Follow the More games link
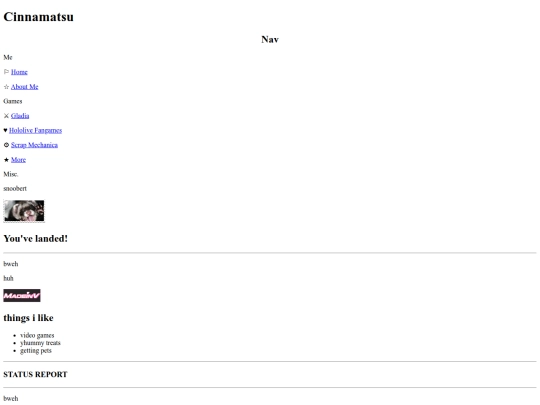 click(18, 160)
